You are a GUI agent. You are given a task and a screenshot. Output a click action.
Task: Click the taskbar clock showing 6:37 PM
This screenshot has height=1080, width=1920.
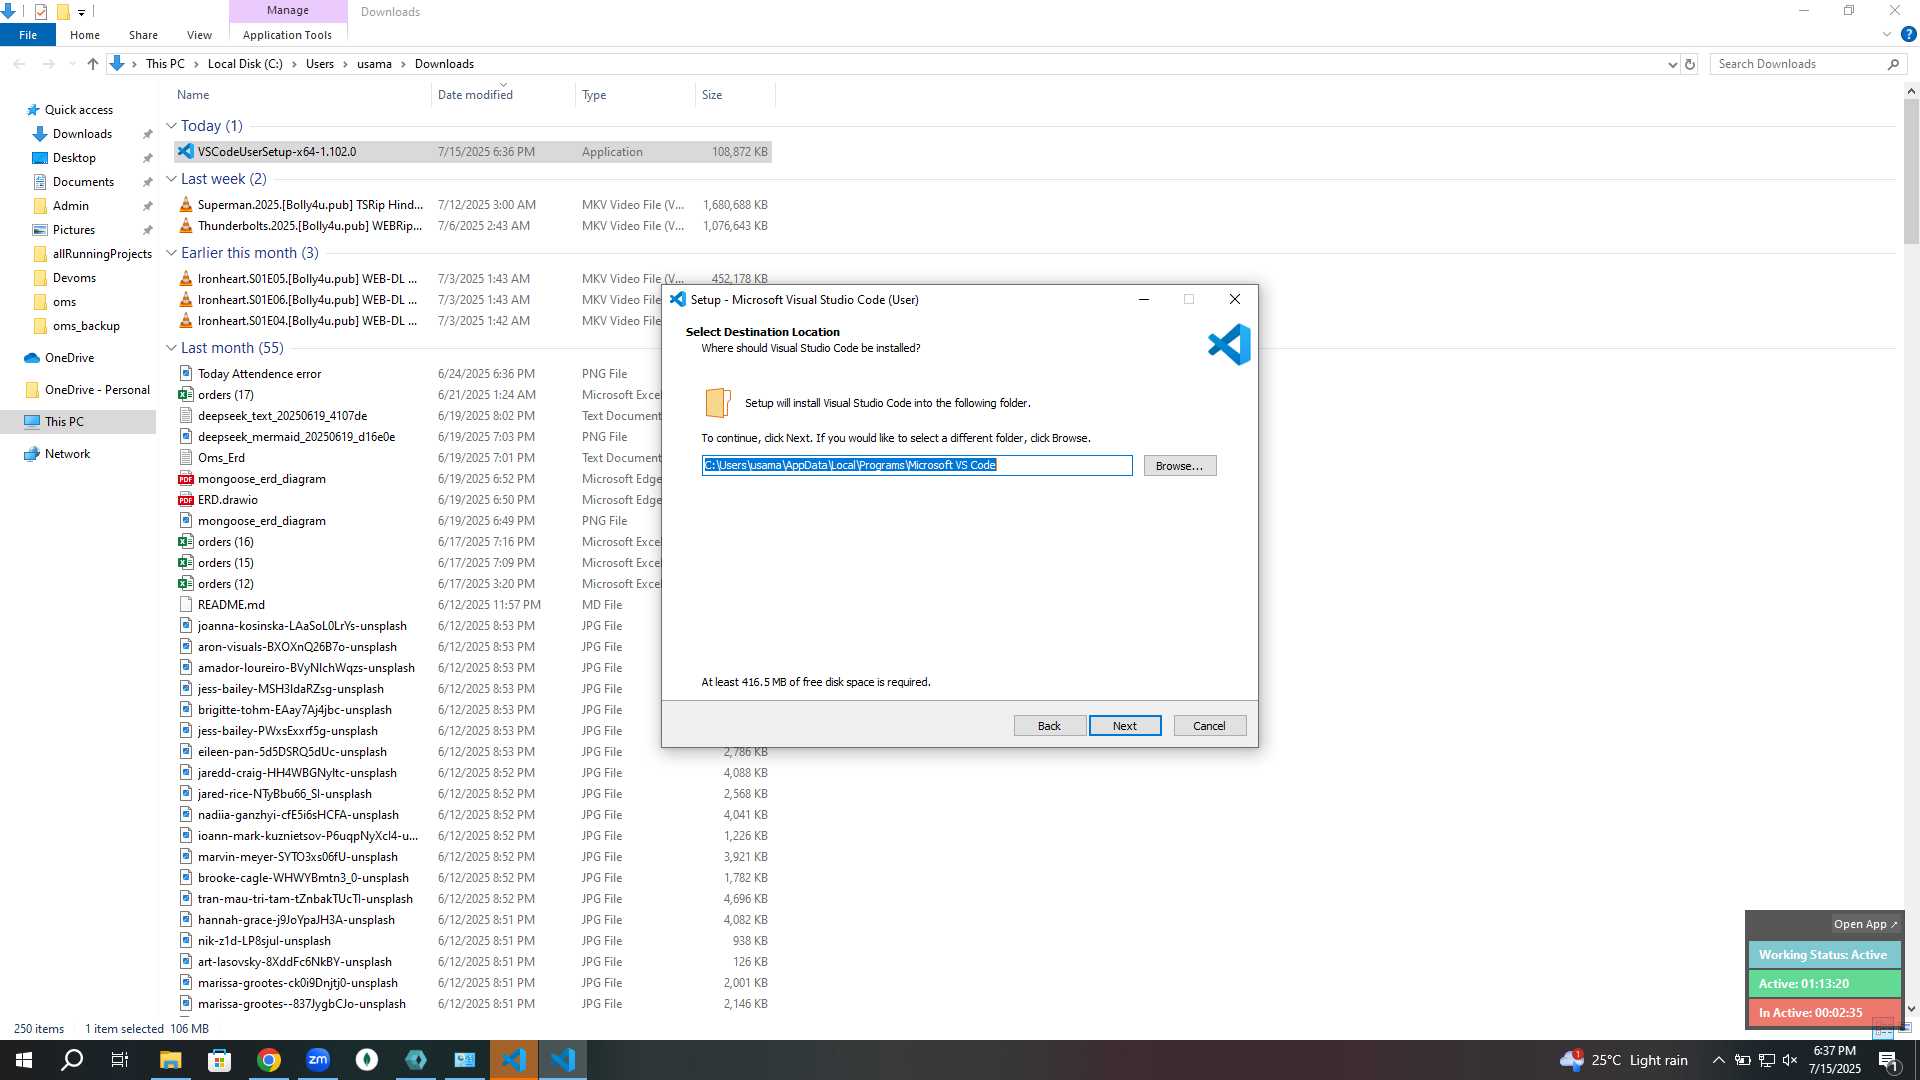(x=1834, y=1060)
